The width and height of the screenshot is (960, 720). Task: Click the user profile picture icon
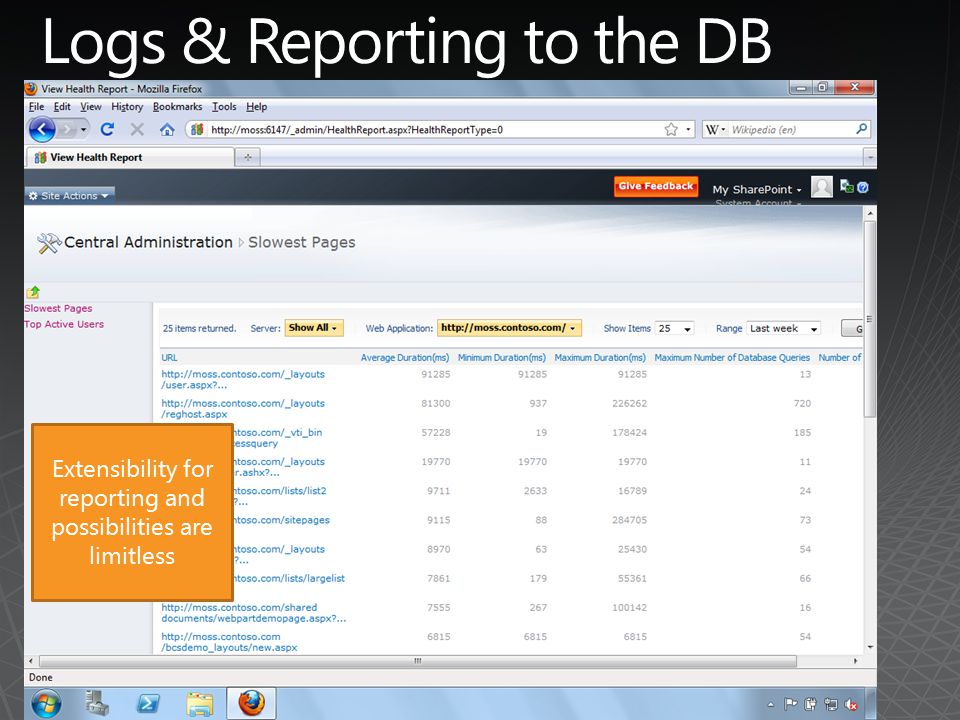point(822,187)
